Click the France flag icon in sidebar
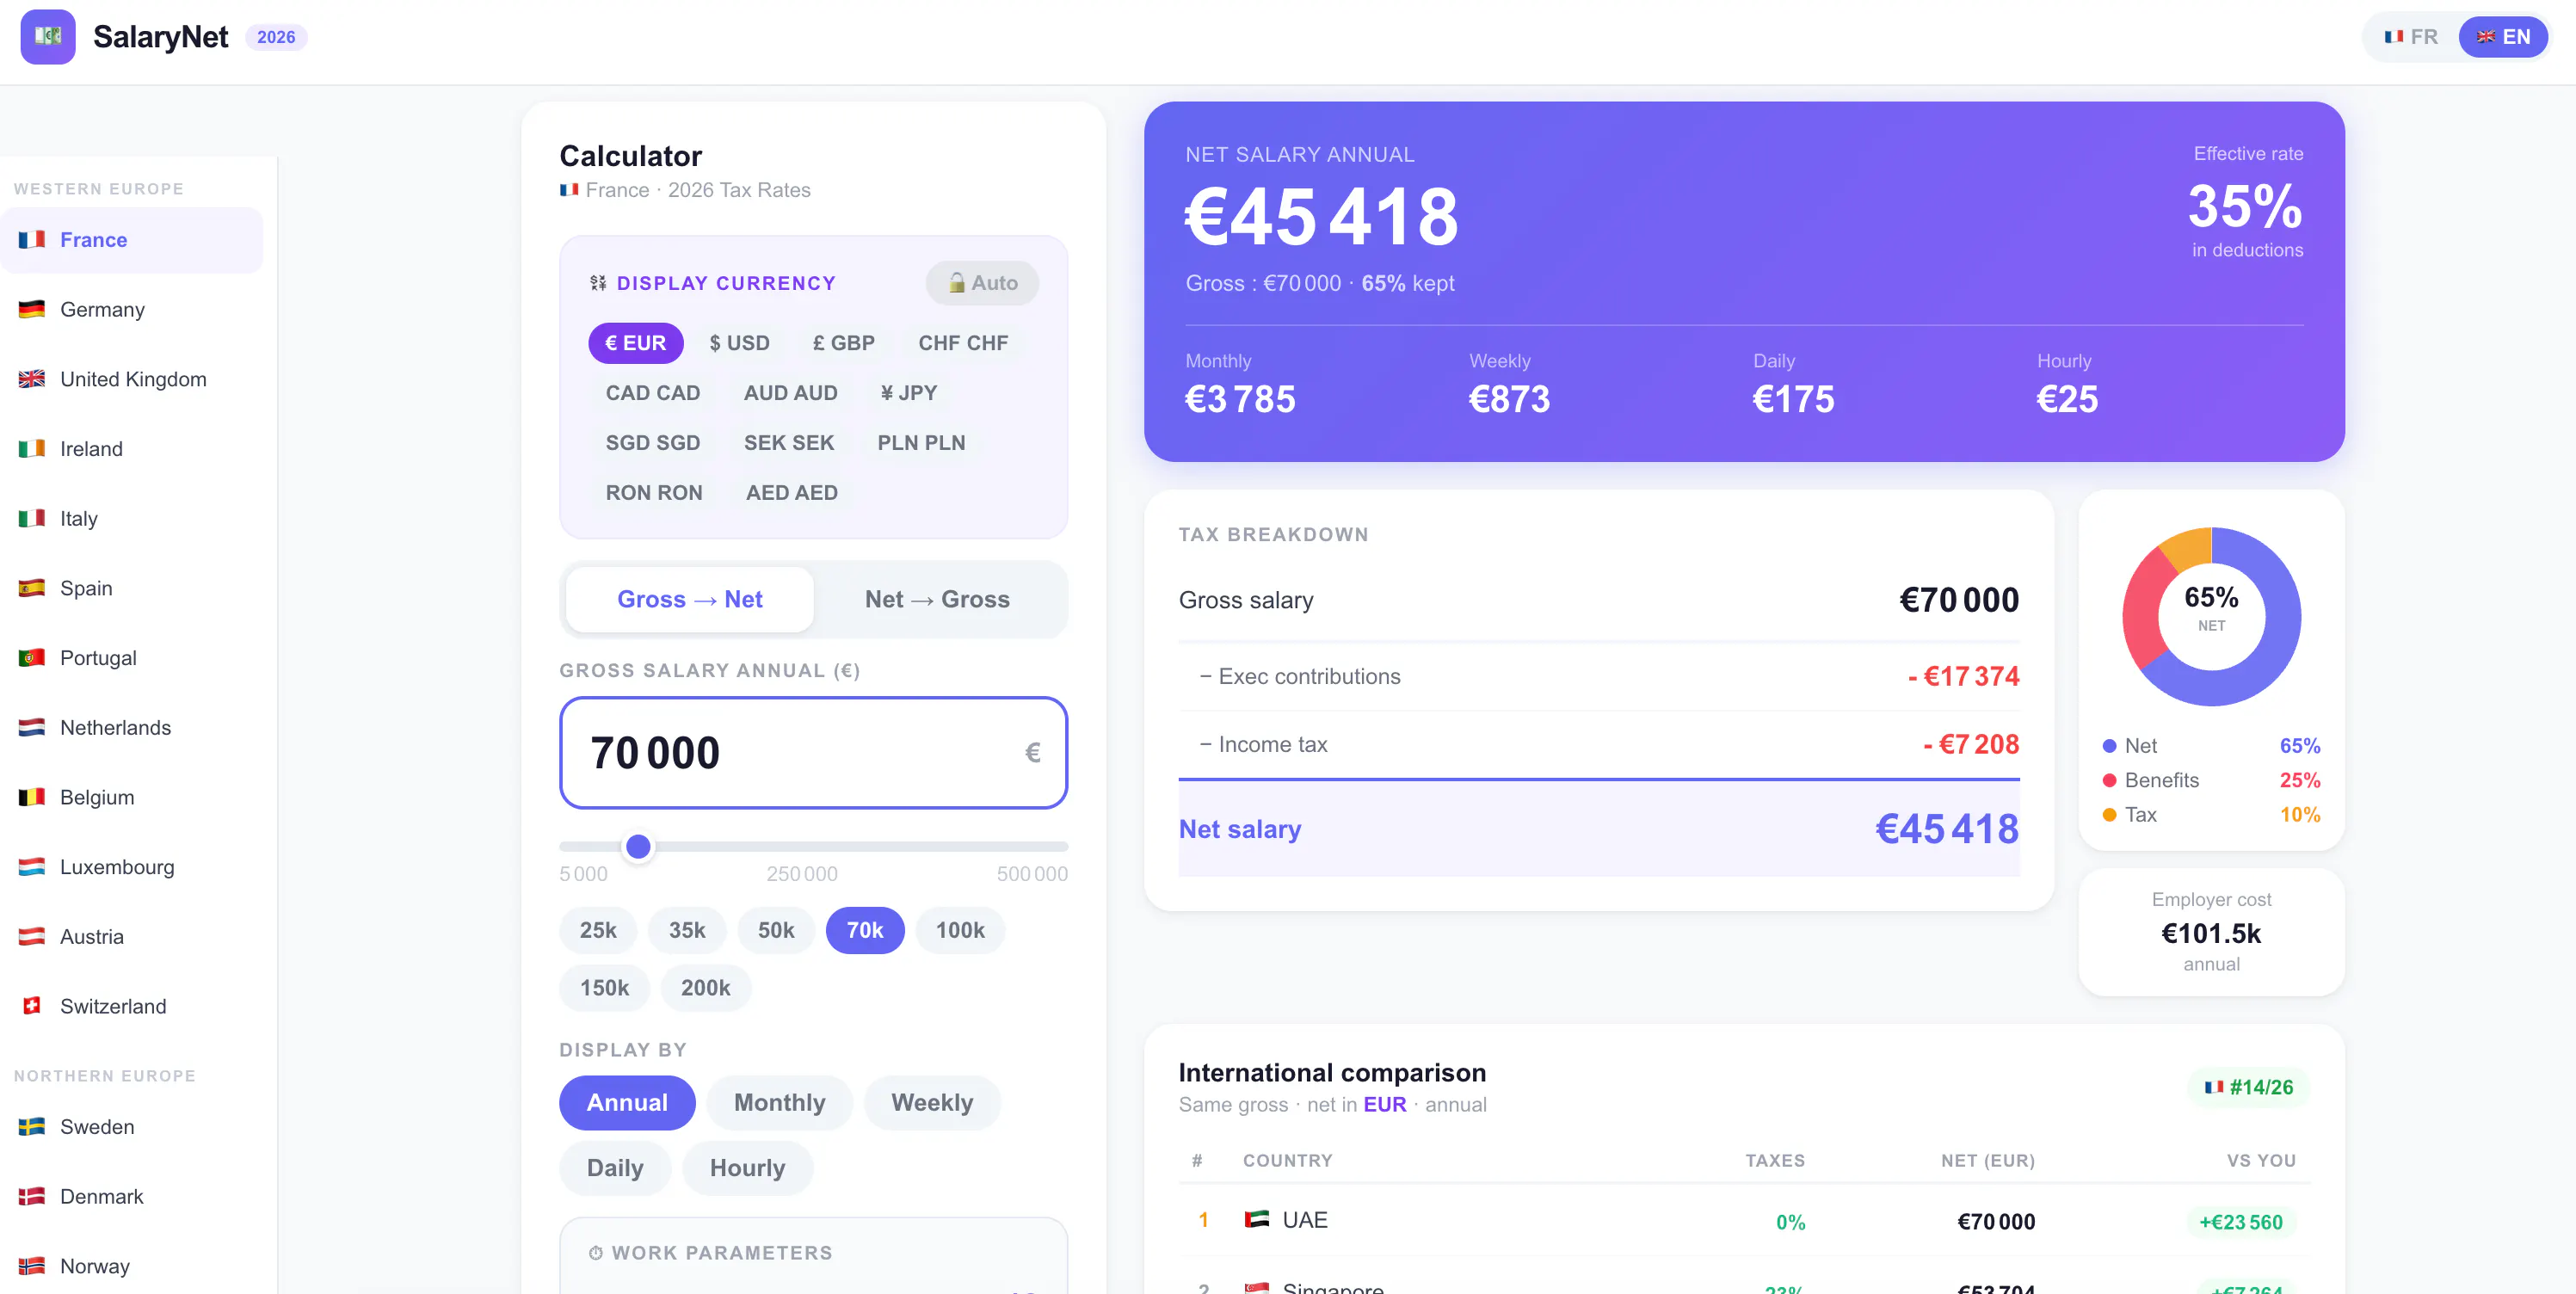This screenshot has width=2576, height=1294. pos(32,240)
